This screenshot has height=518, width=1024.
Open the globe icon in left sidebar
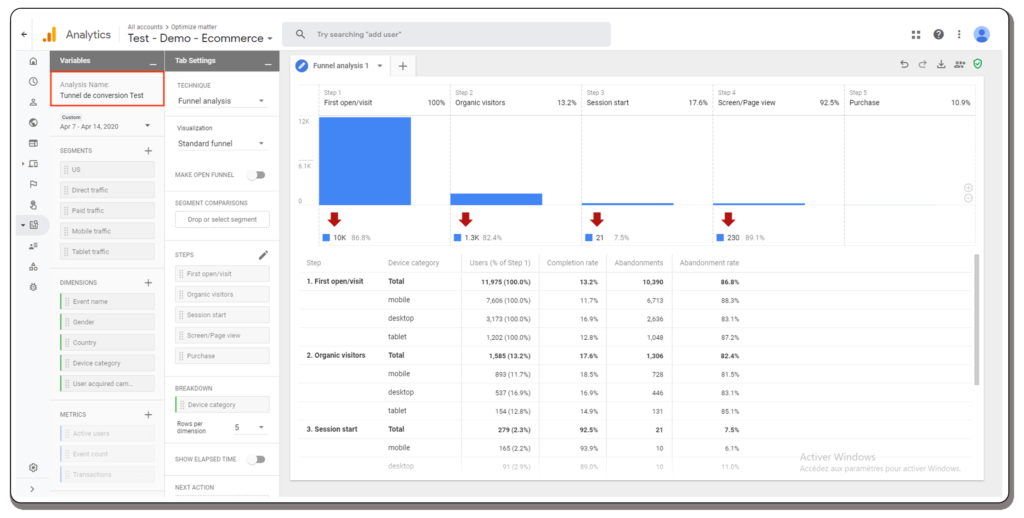coord(33,123)
